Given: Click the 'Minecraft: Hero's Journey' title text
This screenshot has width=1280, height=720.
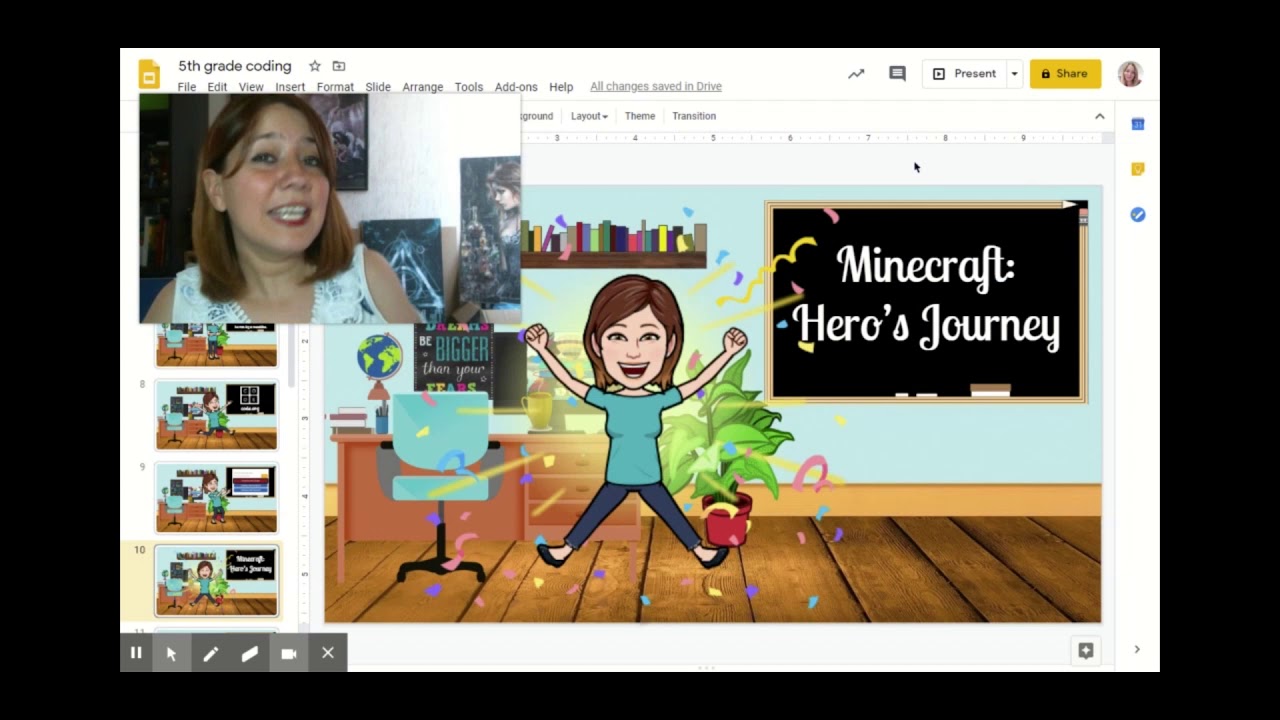Looking at the screenshot, I should pos(926,297).
